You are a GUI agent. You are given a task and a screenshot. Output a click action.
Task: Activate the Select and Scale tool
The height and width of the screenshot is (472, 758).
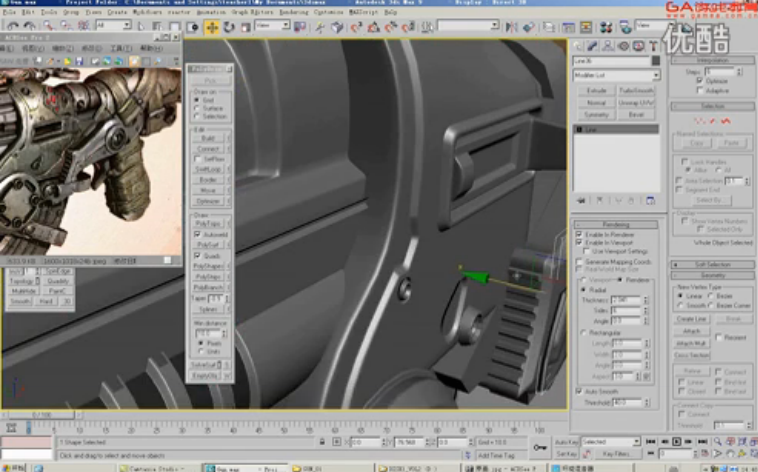246,27
